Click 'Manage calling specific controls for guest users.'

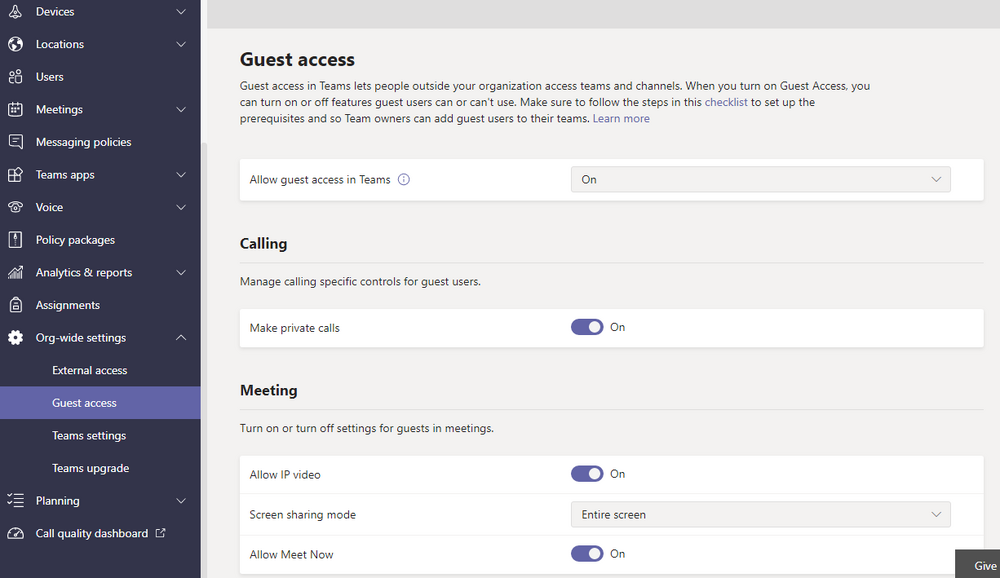pos(360,281)
